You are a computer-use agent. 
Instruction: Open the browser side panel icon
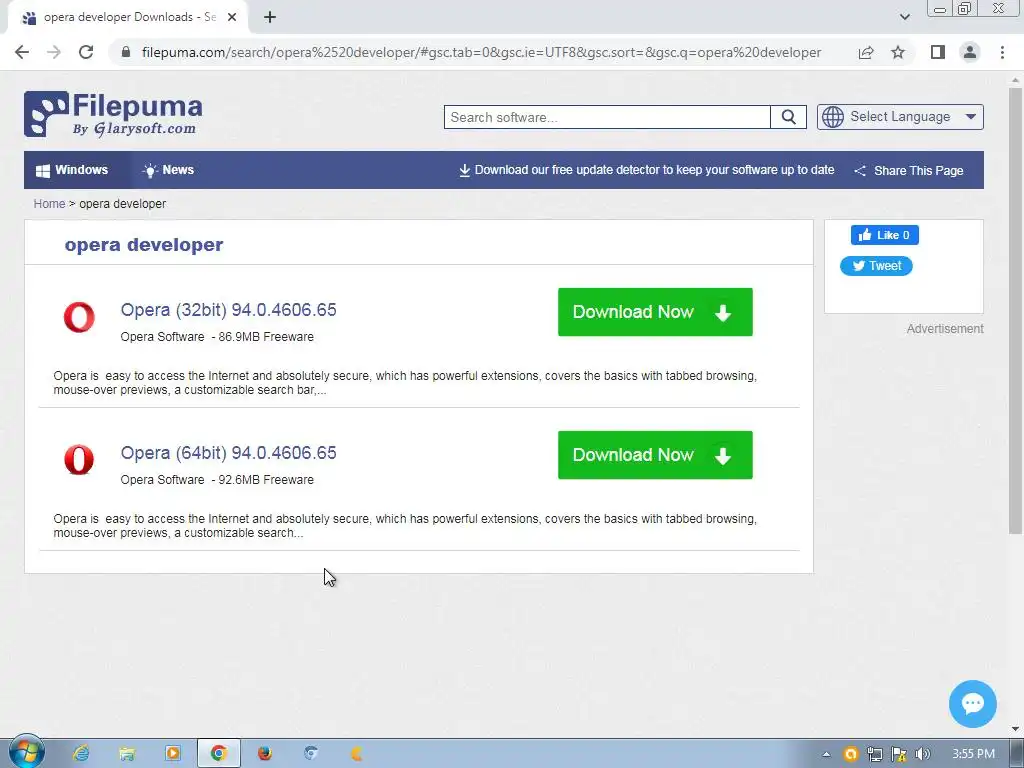coord(938,52)
